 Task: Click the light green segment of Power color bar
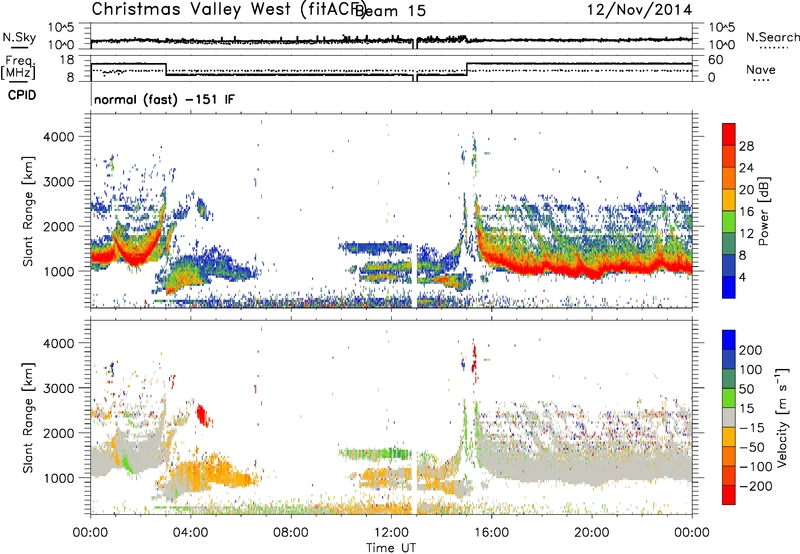click(729, 222)
